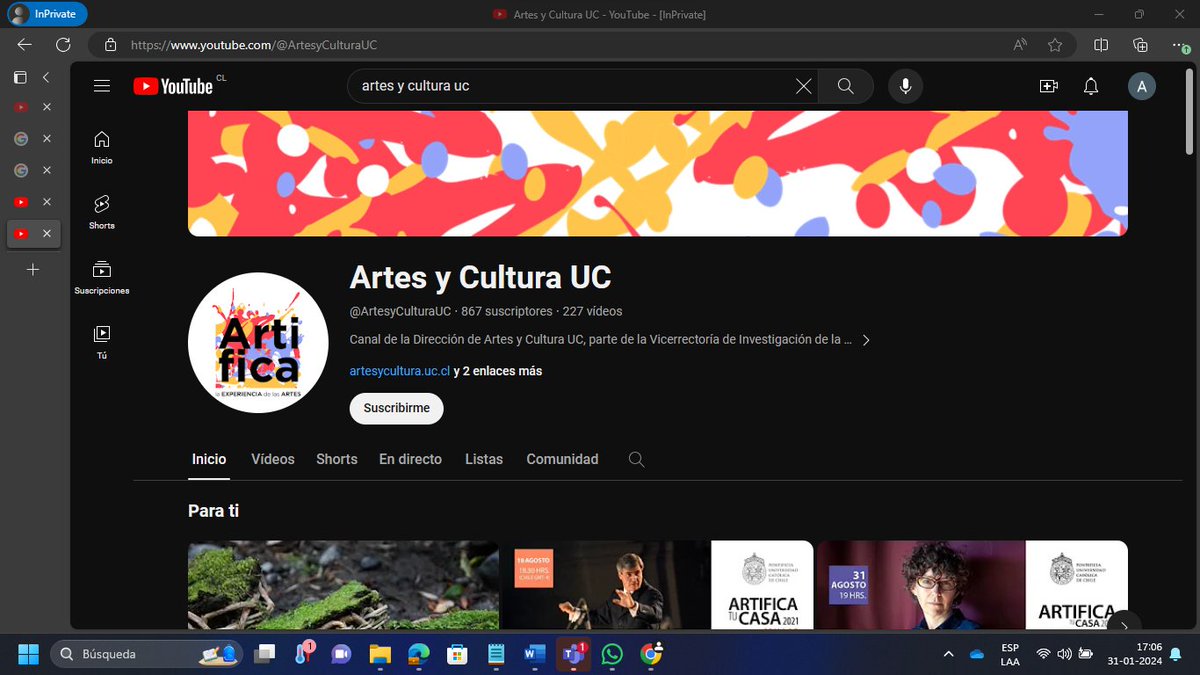
Task: Open the Tú library section
Action: tap(101, 342)
